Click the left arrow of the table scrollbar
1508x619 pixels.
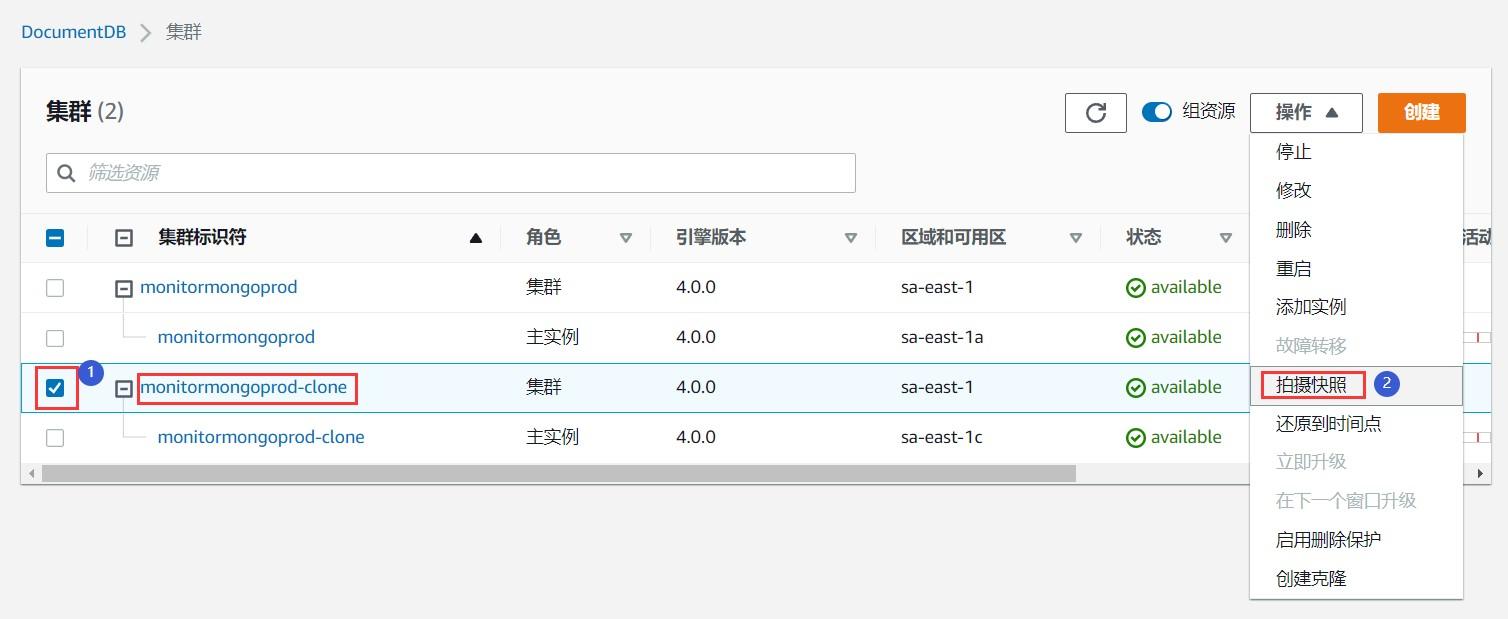point(31,473)
